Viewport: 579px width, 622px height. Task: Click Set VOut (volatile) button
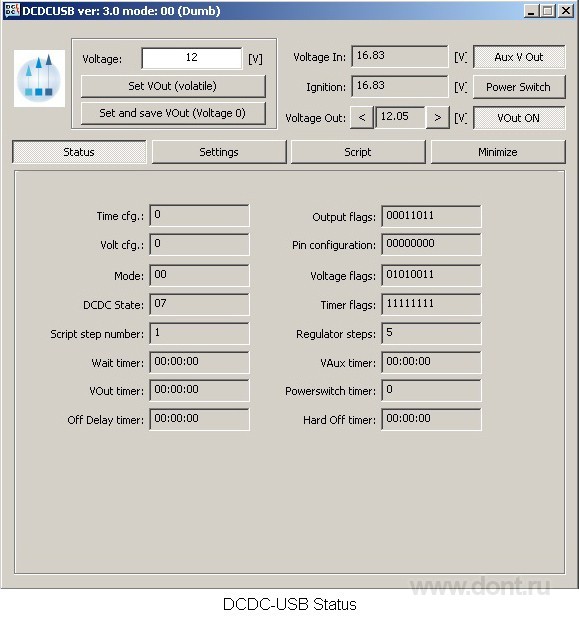[173, 86]
